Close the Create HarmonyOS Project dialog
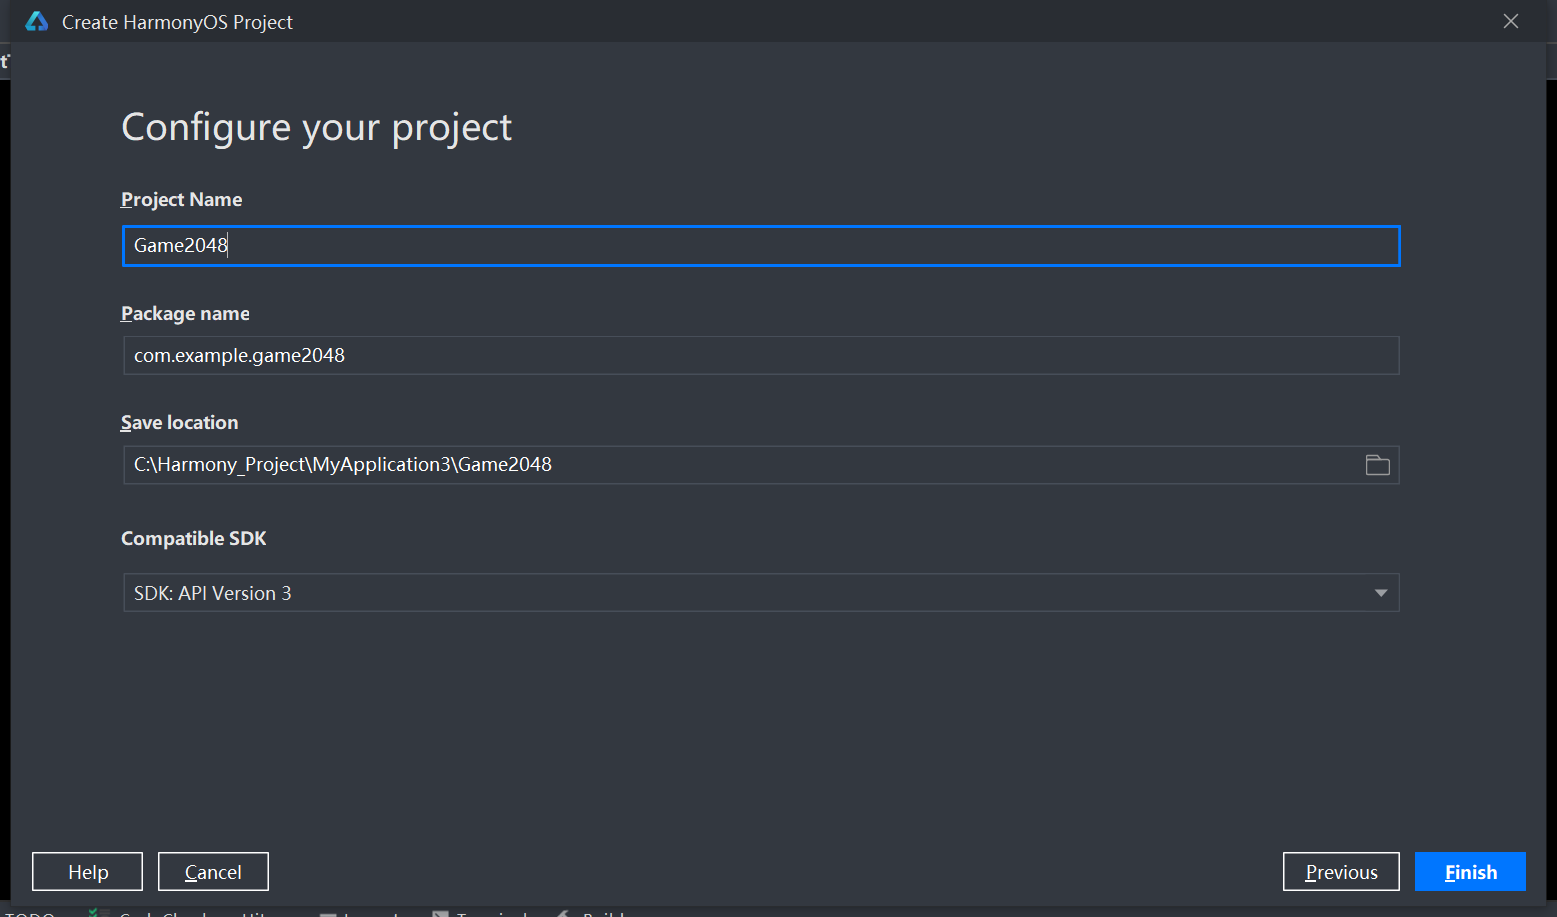 point(1511,21)
